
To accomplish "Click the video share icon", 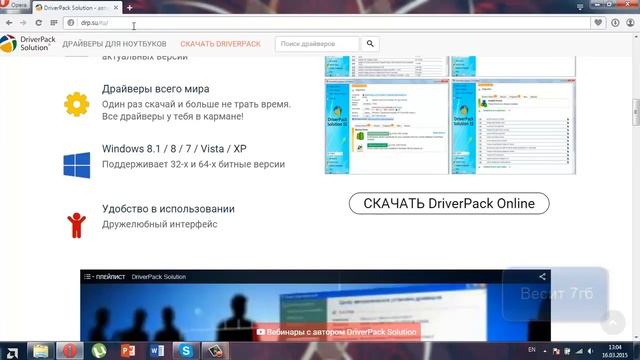I will (x=542, y=277).
